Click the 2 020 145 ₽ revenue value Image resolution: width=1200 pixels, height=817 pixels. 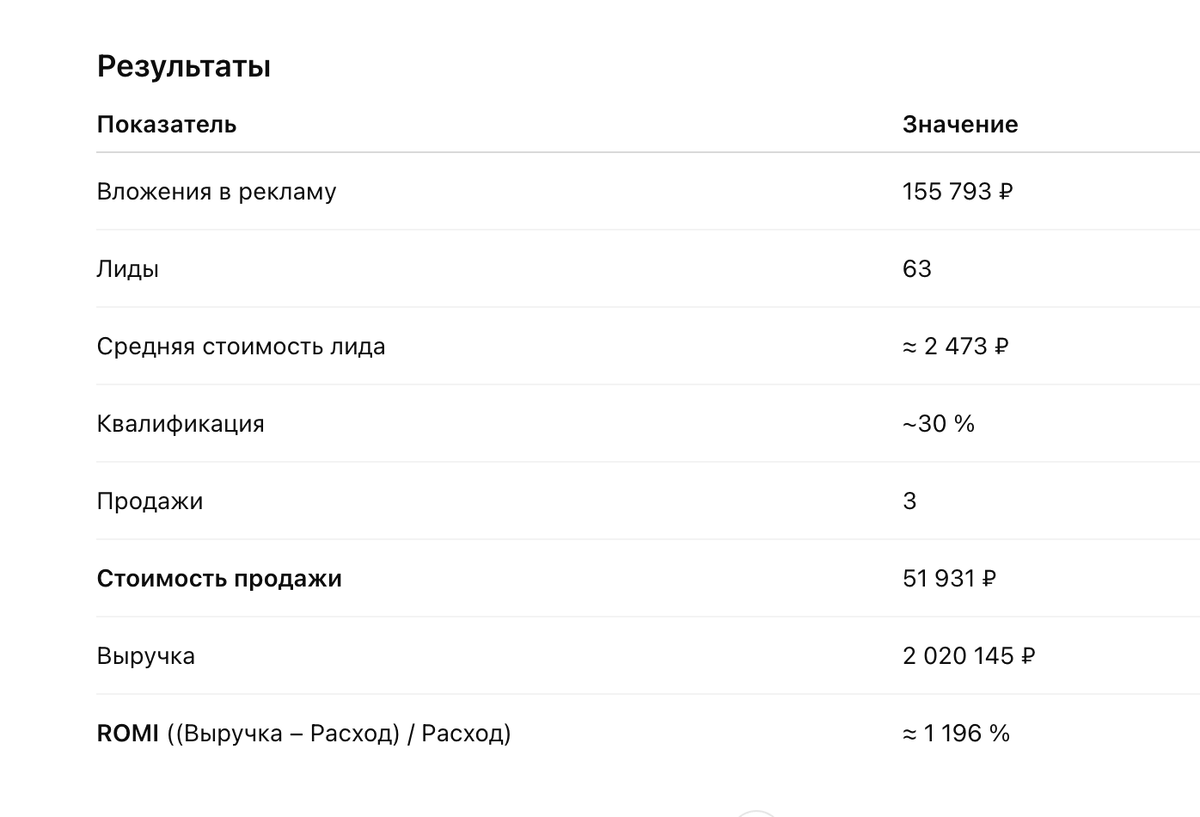[969, 657]
